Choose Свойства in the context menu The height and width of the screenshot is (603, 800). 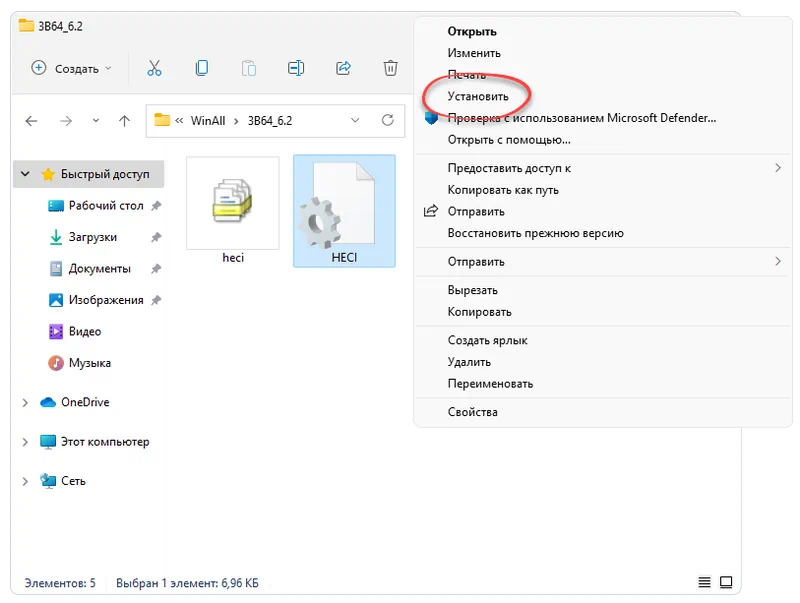pos(472,412)
